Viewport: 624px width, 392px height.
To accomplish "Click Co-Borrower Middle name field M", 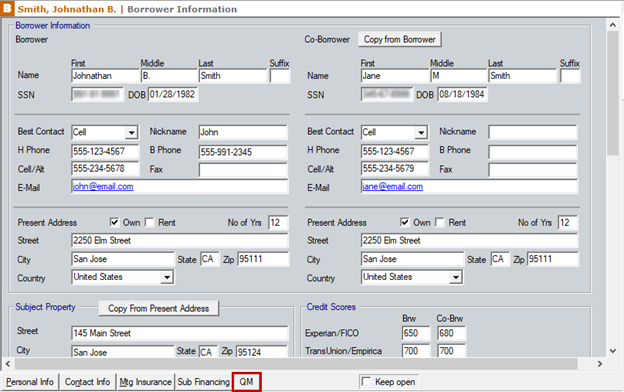I will (x=459, y=76).
